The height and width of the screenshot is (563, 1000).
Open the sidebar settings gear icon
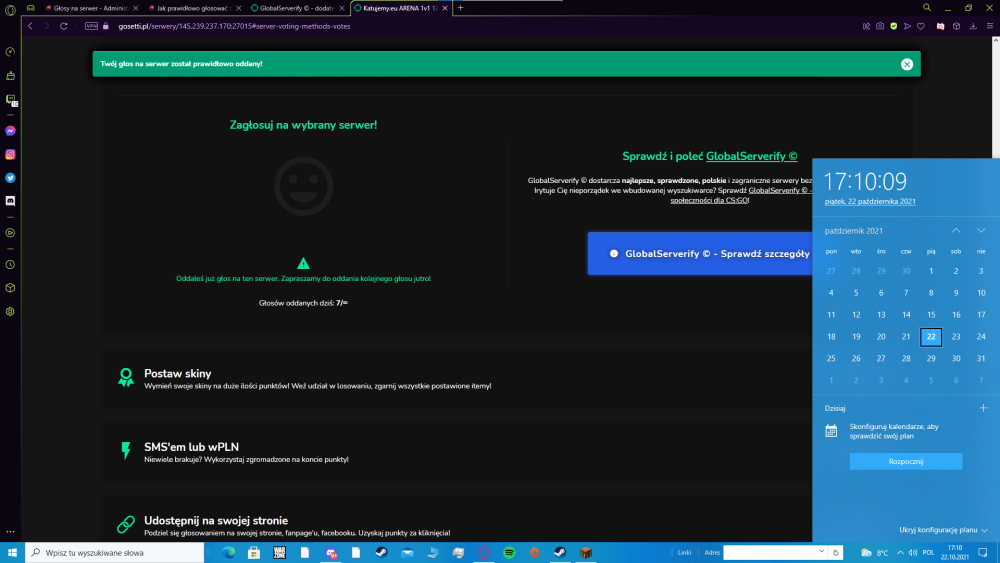tap(10, 312)
